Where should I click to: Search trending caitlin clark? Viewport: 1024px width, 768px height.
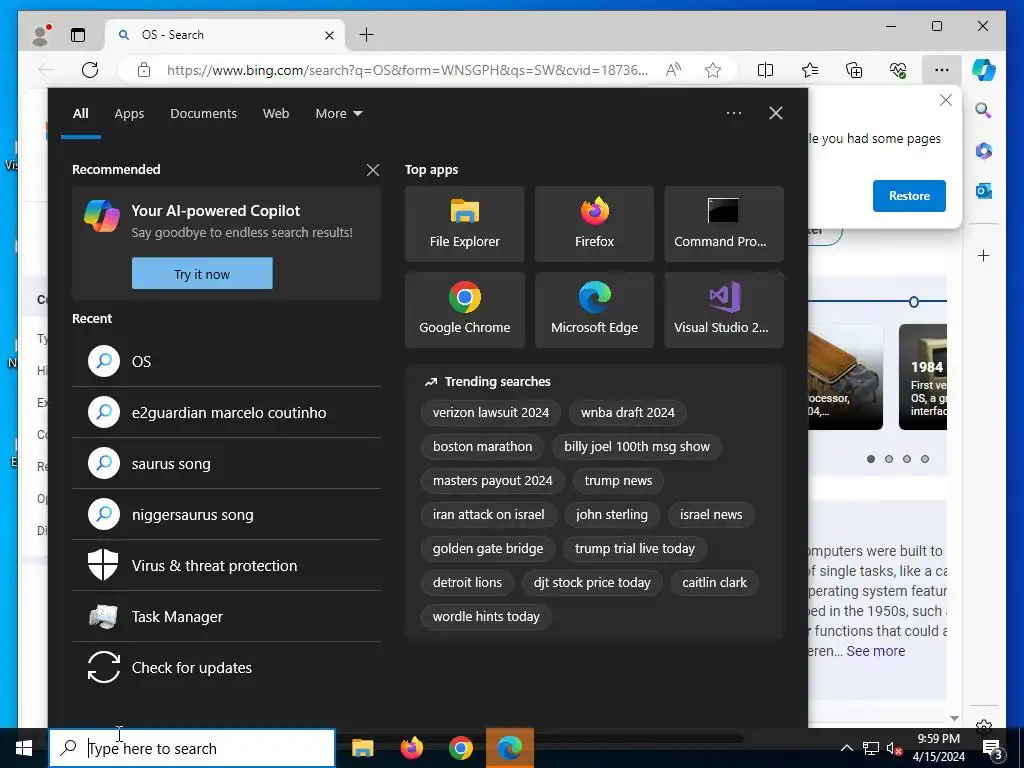714,583
